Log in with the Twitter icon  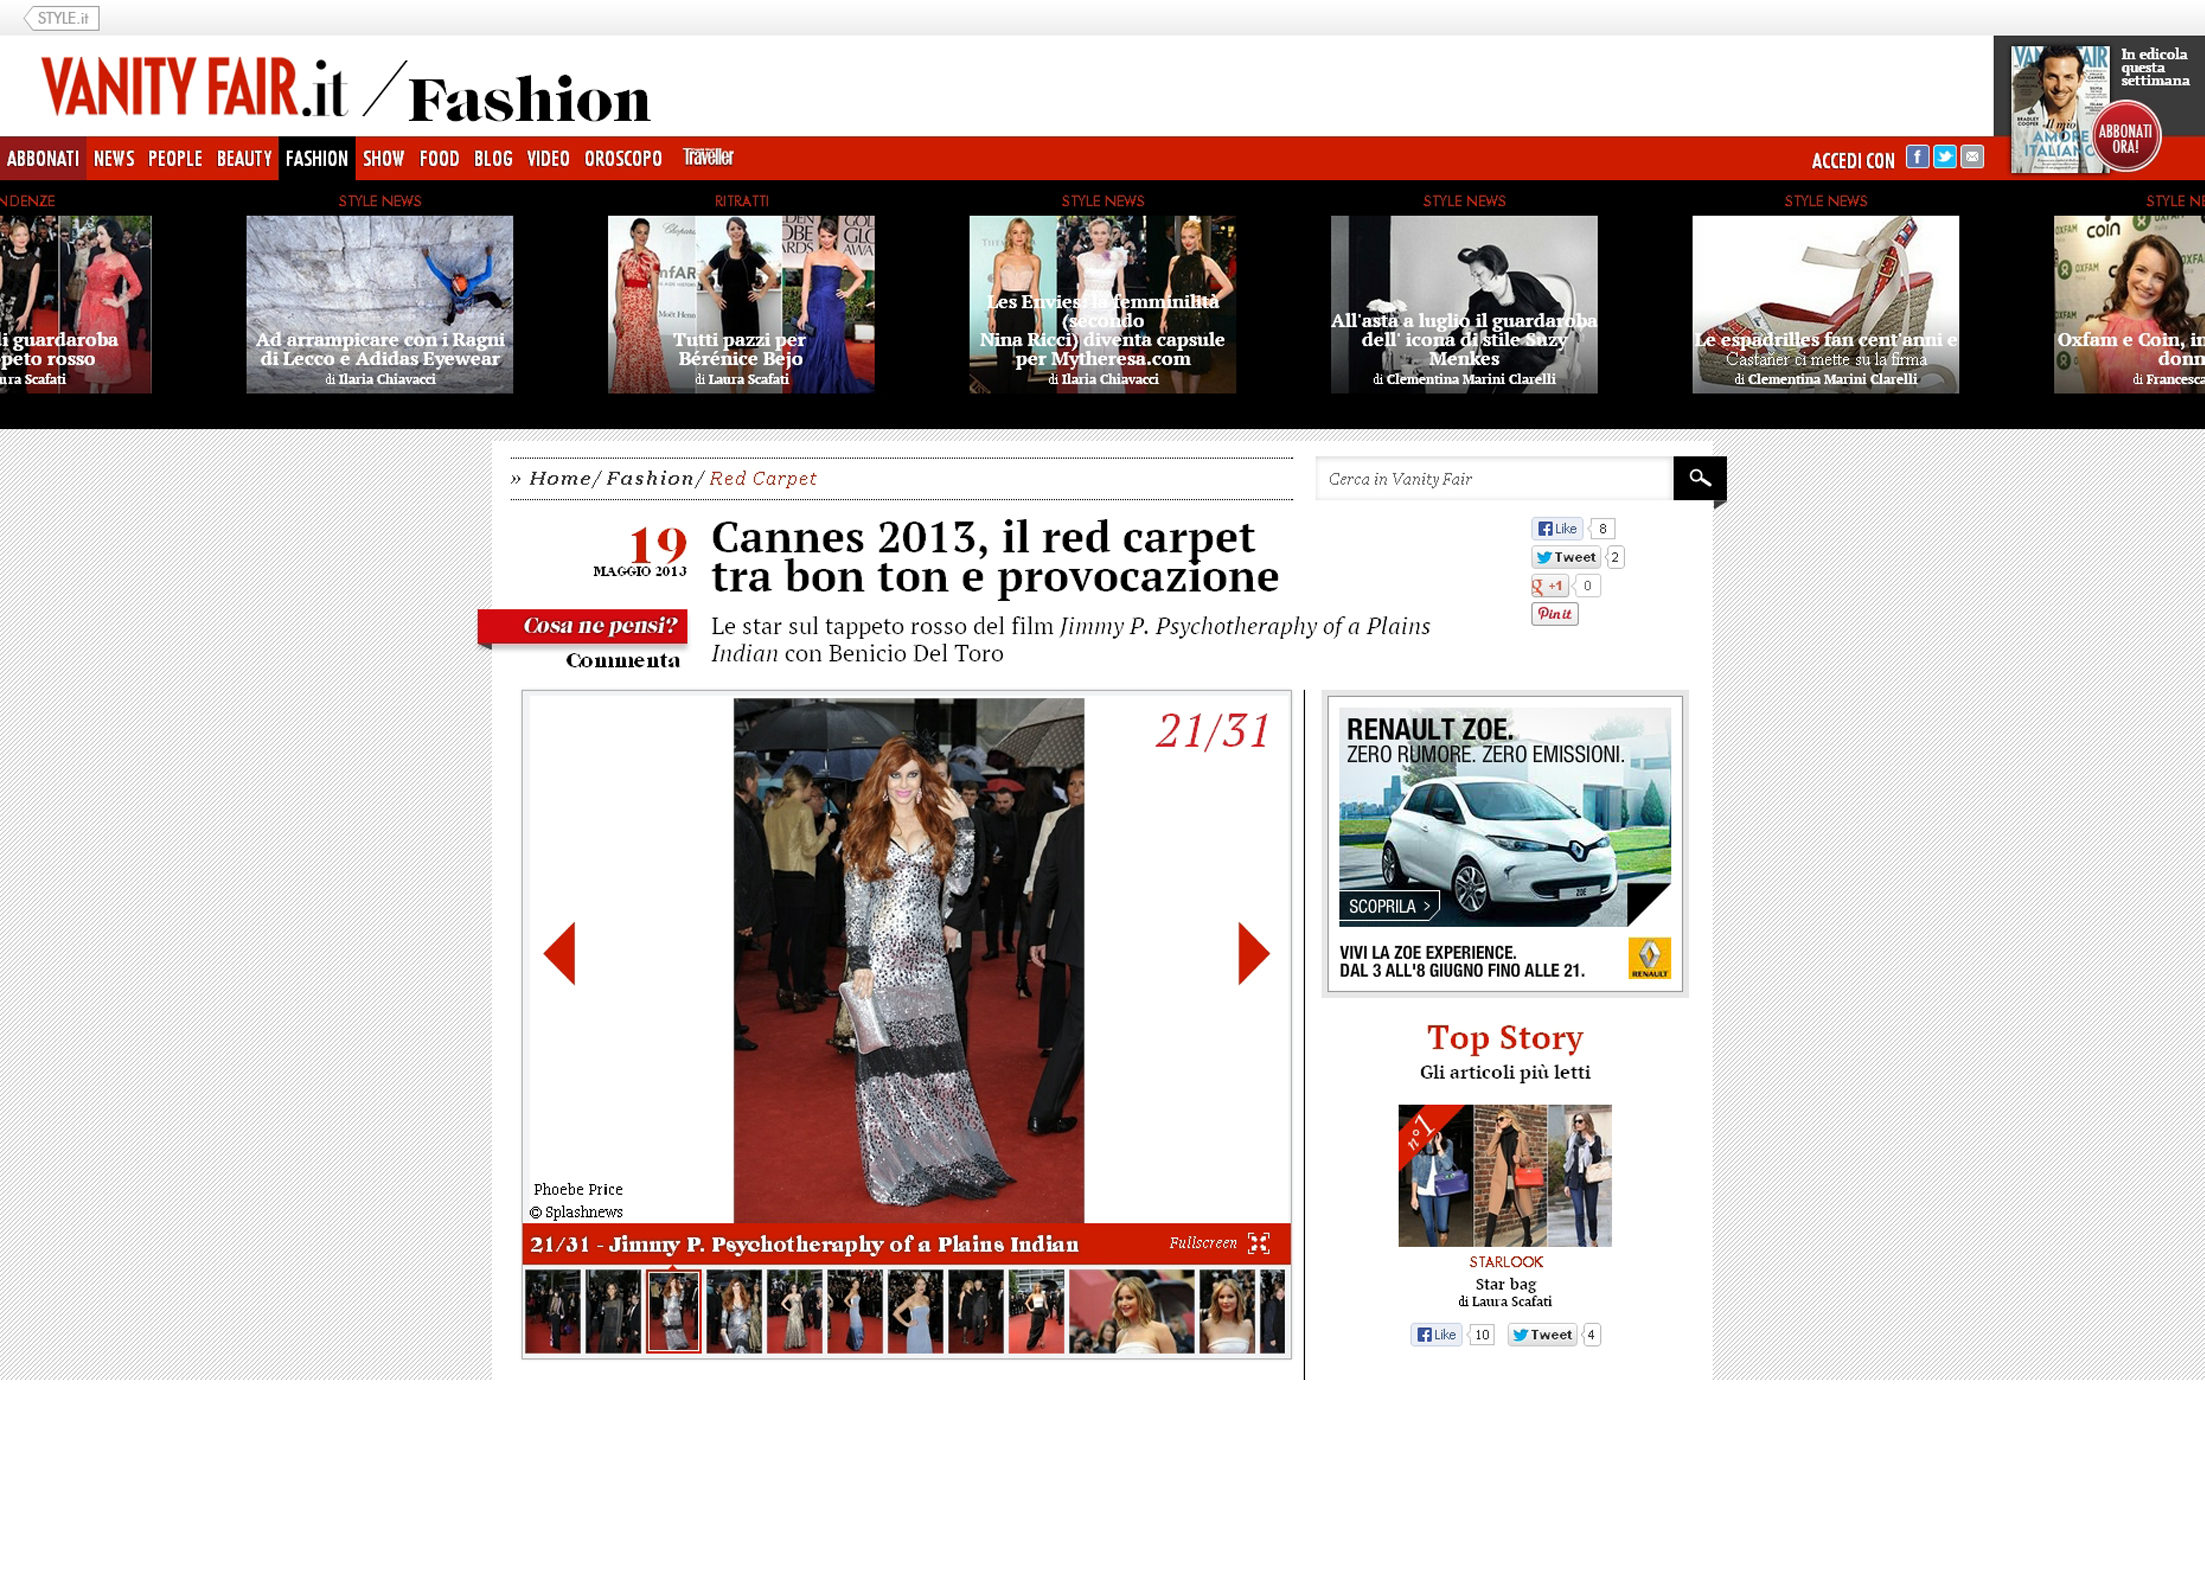pyautogui.click(x=1944, y=157)
